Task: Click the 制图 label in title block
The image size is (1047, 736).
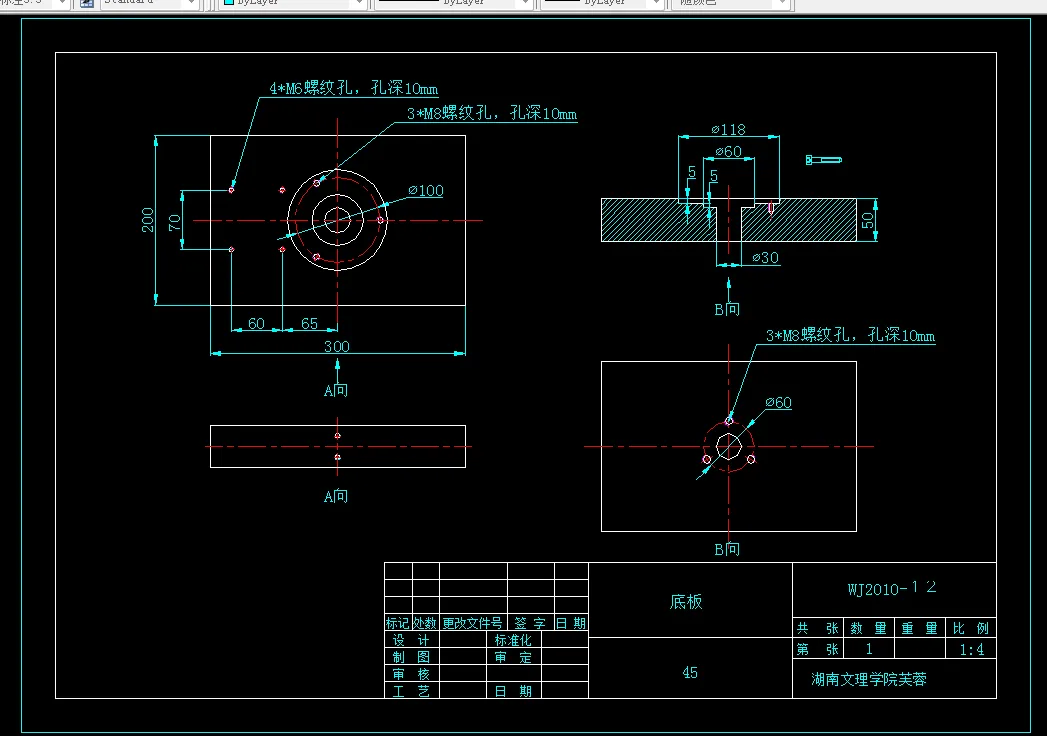Action: click(411, 657)
